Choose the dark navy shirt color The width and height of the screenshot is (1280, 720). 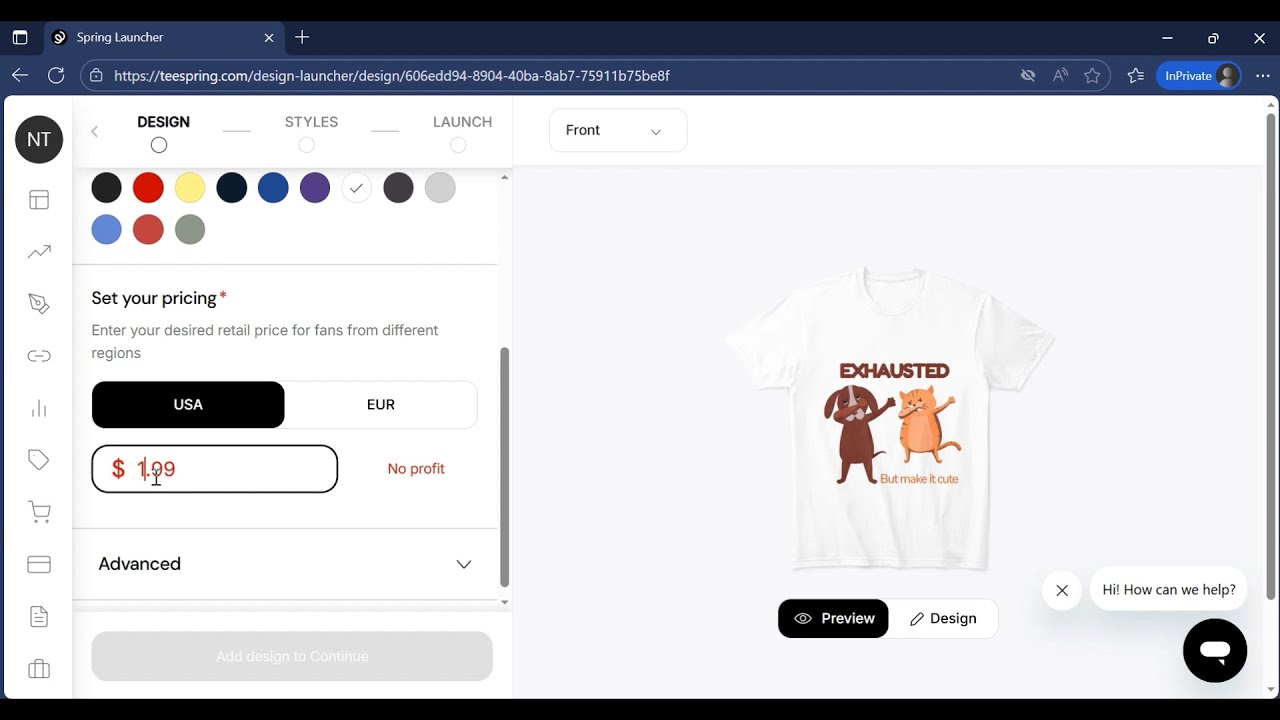[231, 188]
